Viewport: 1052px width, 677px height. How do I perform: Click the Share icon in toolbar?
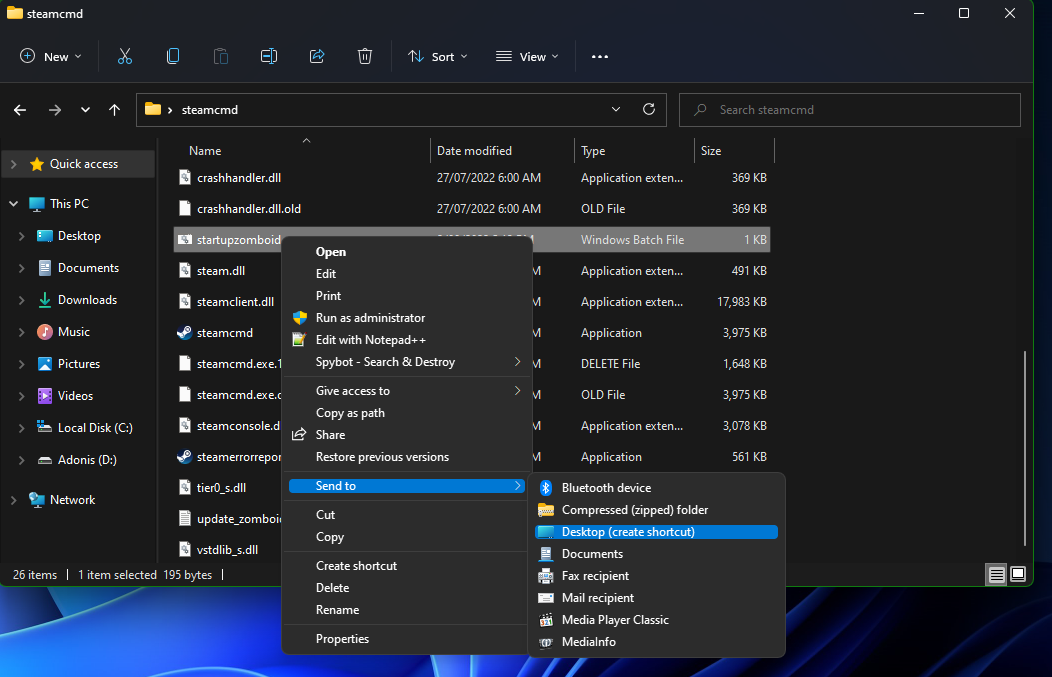(317, 57)
